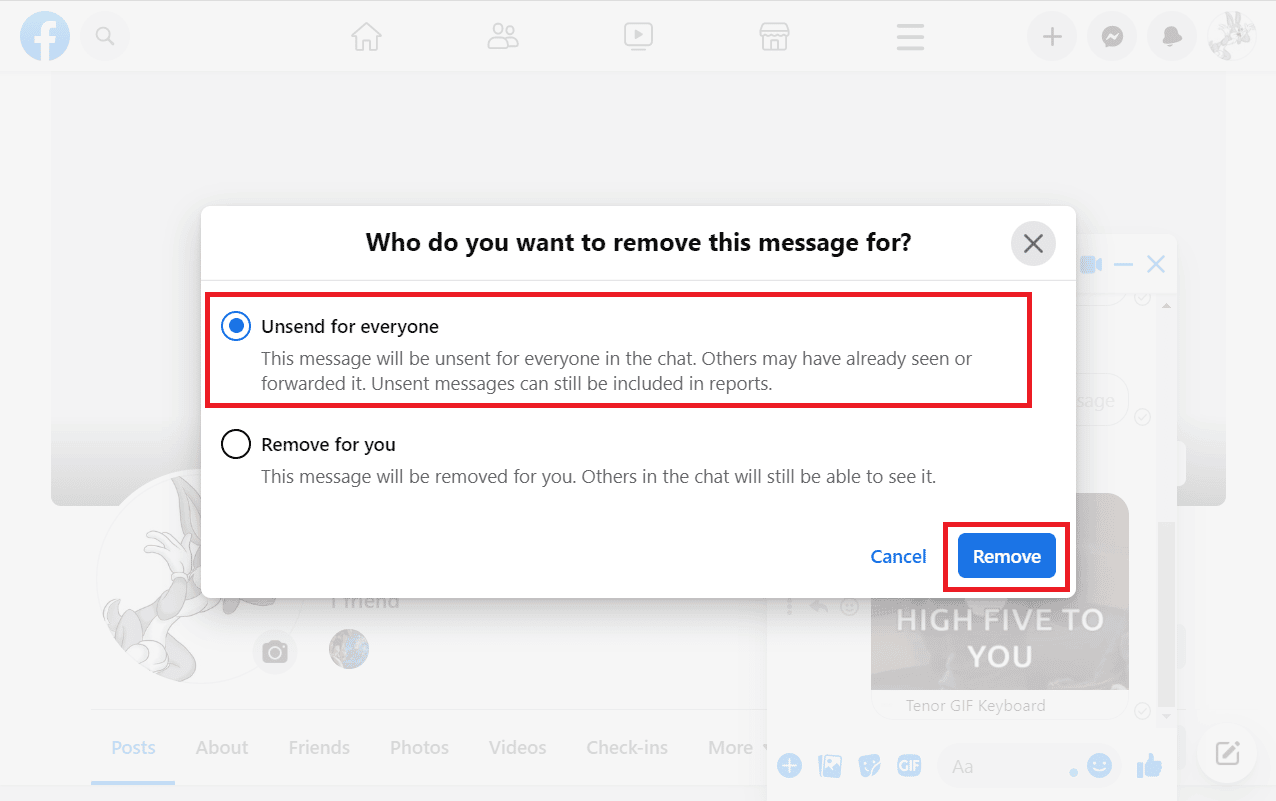Viewport: 1276px width, 801px height.
Task: Open the Create menu with the plus icon
Action: tap(1052, 36)
